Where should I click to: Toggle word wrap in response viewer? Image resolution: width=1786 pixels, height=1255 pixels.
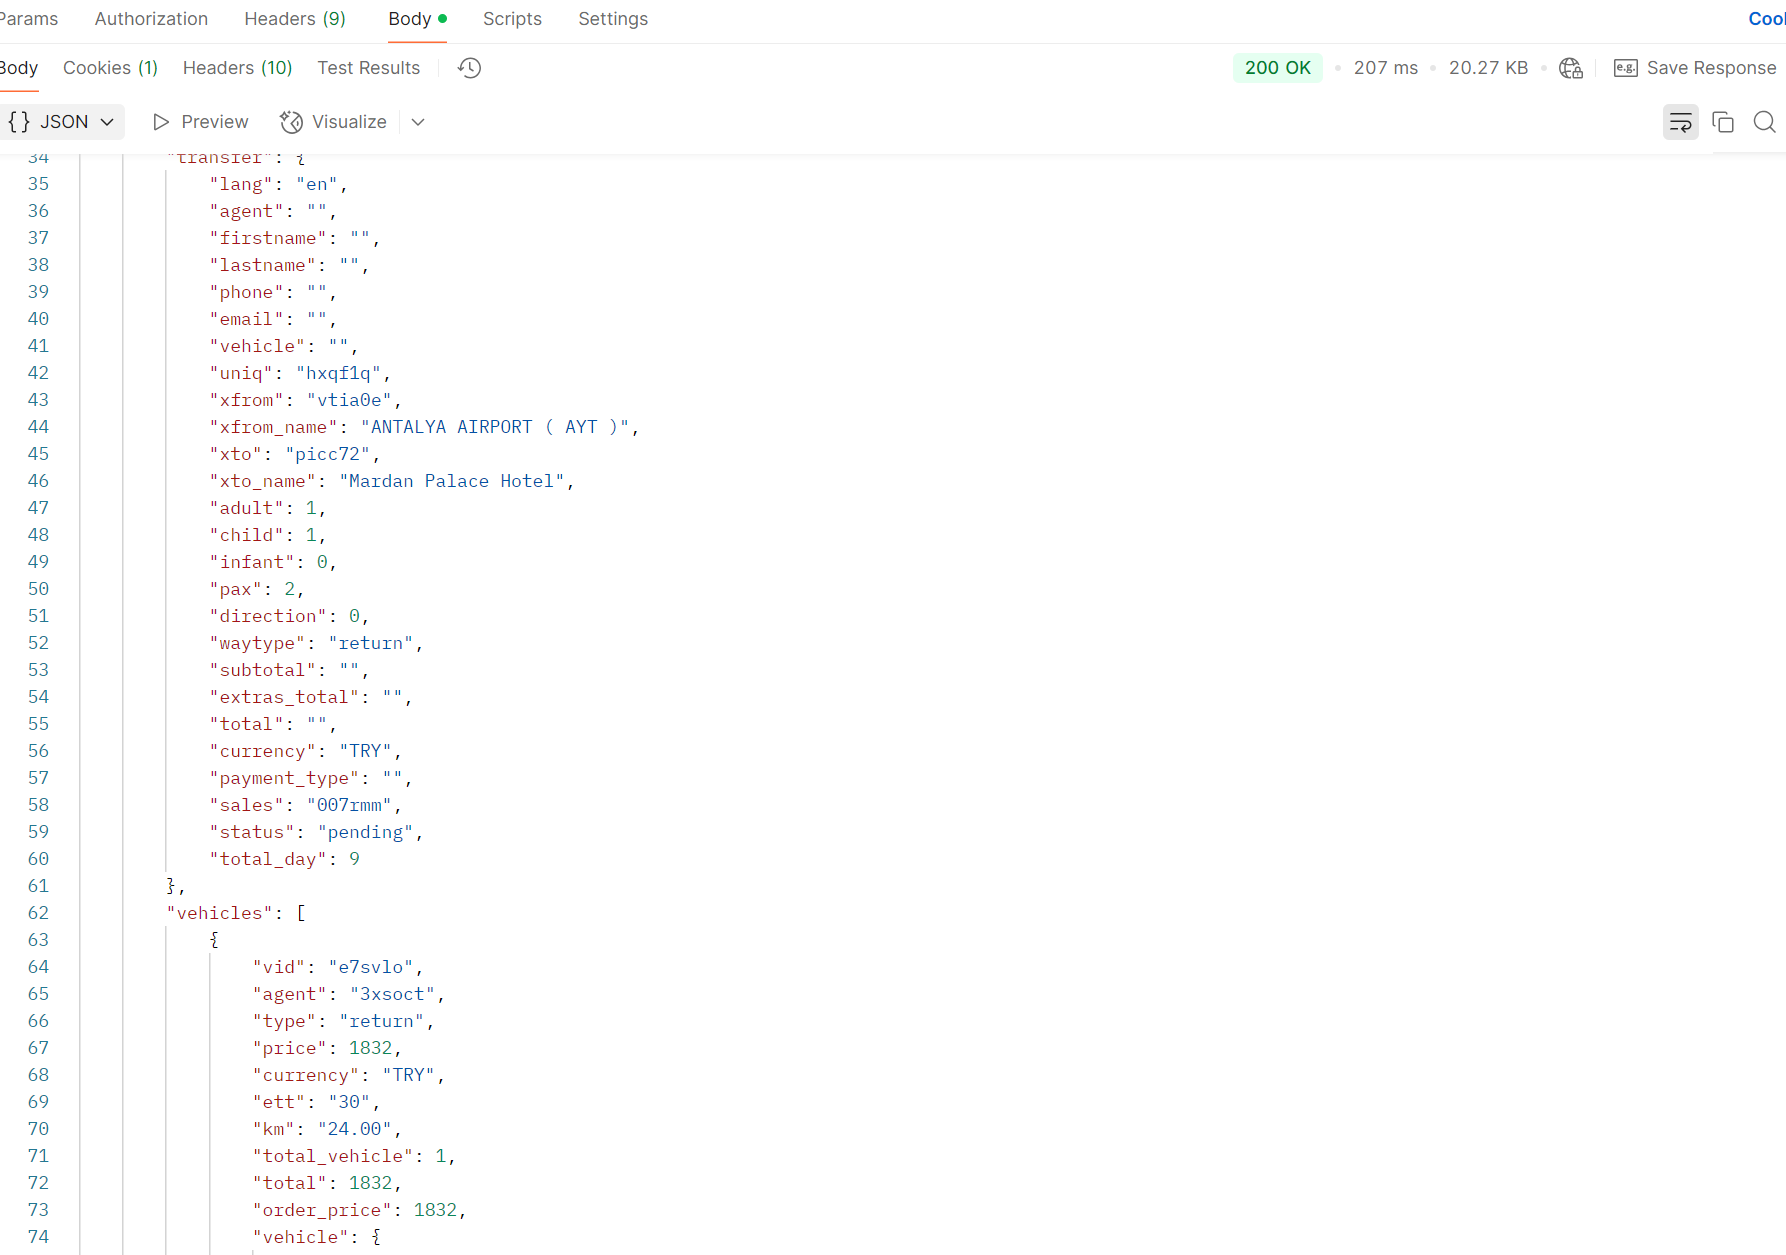click(x=1680, y=122)
